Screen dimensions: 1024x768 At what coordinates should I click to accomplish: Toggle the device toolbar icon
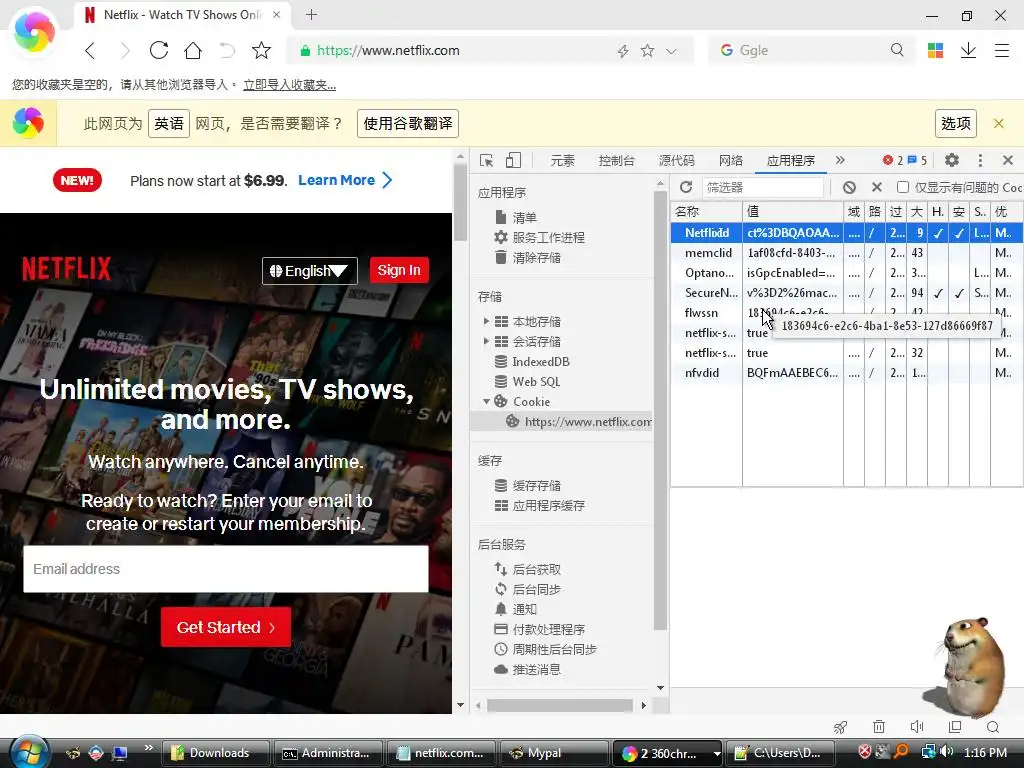(x=513, y=161)
